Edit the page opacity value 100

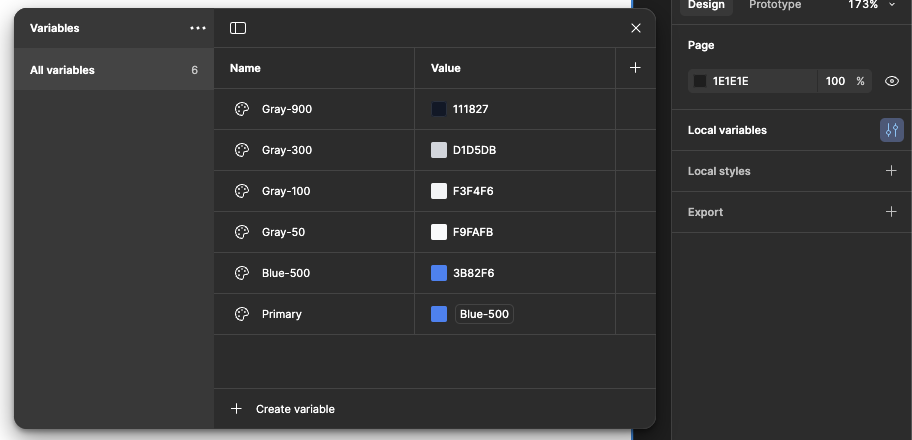835,81
